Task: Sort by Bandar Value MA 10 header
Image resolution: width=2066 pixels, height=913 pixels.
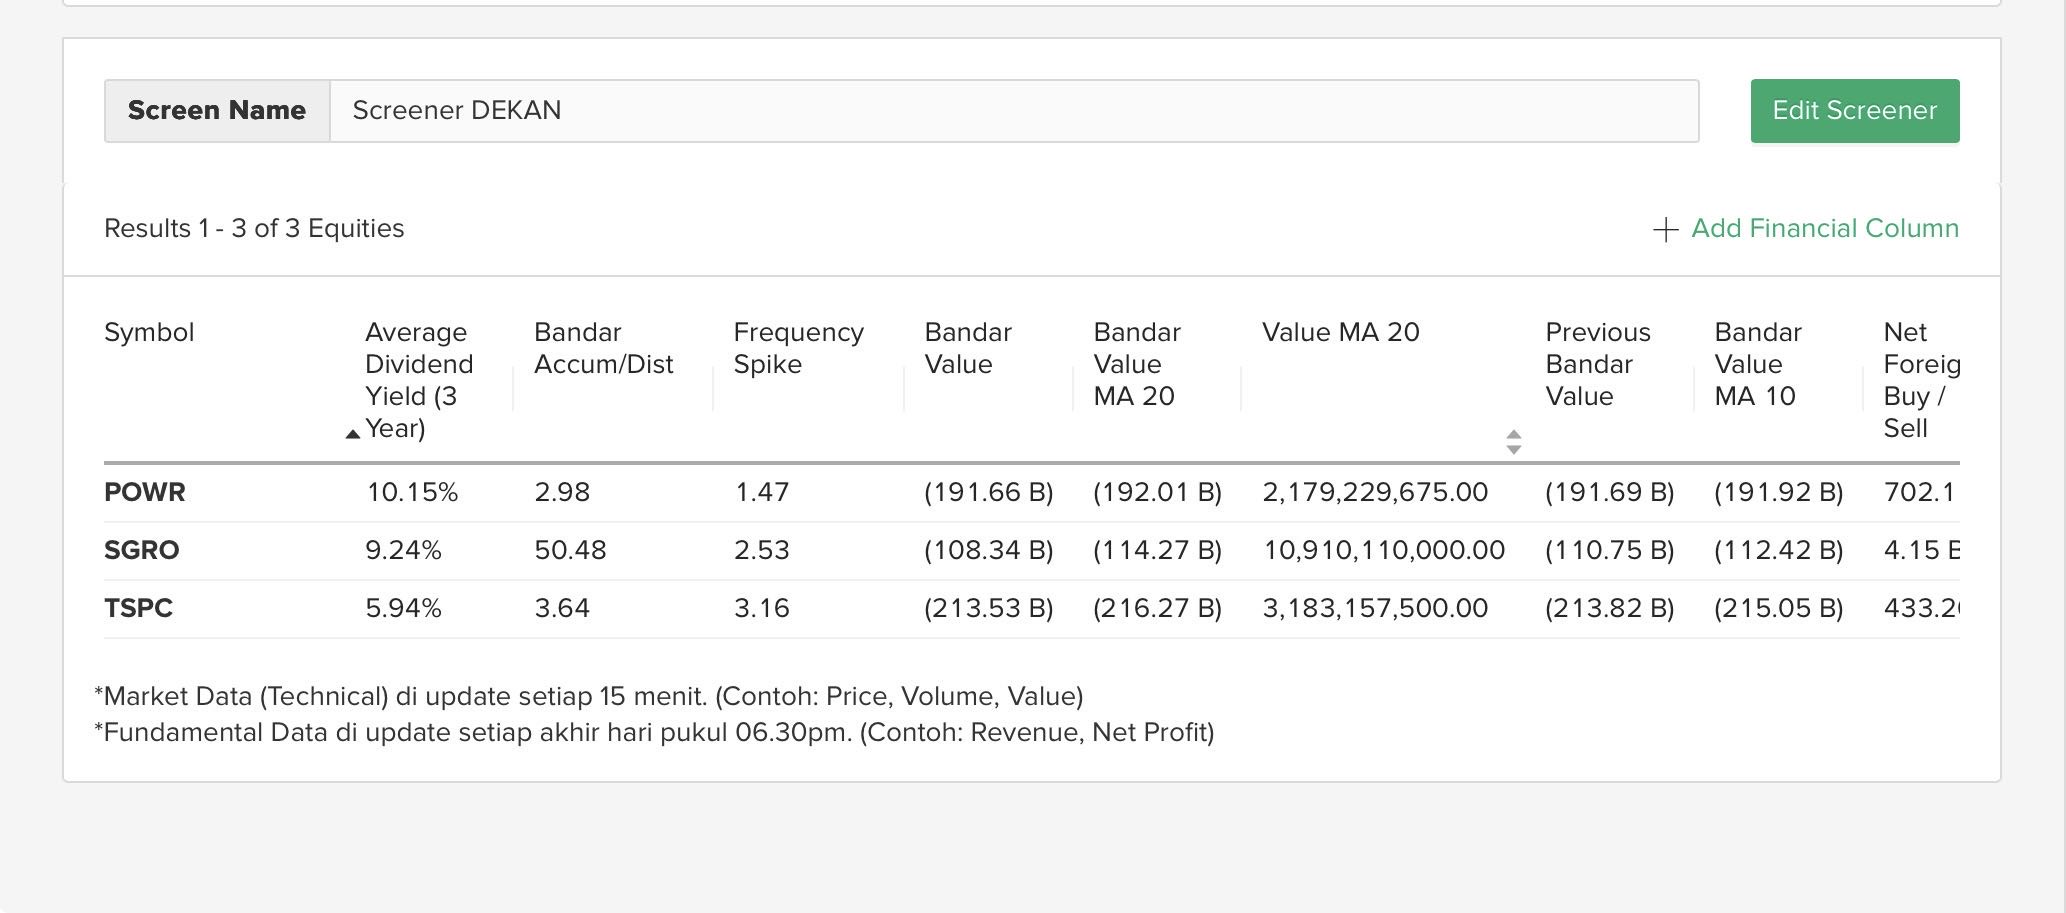Action: [1757, 364]
